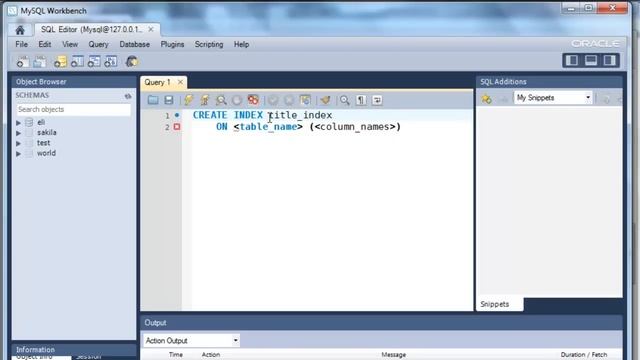Open find panel with magnifier icon
This screenshot has width=640, height=360.
click(x=345, y=100)
